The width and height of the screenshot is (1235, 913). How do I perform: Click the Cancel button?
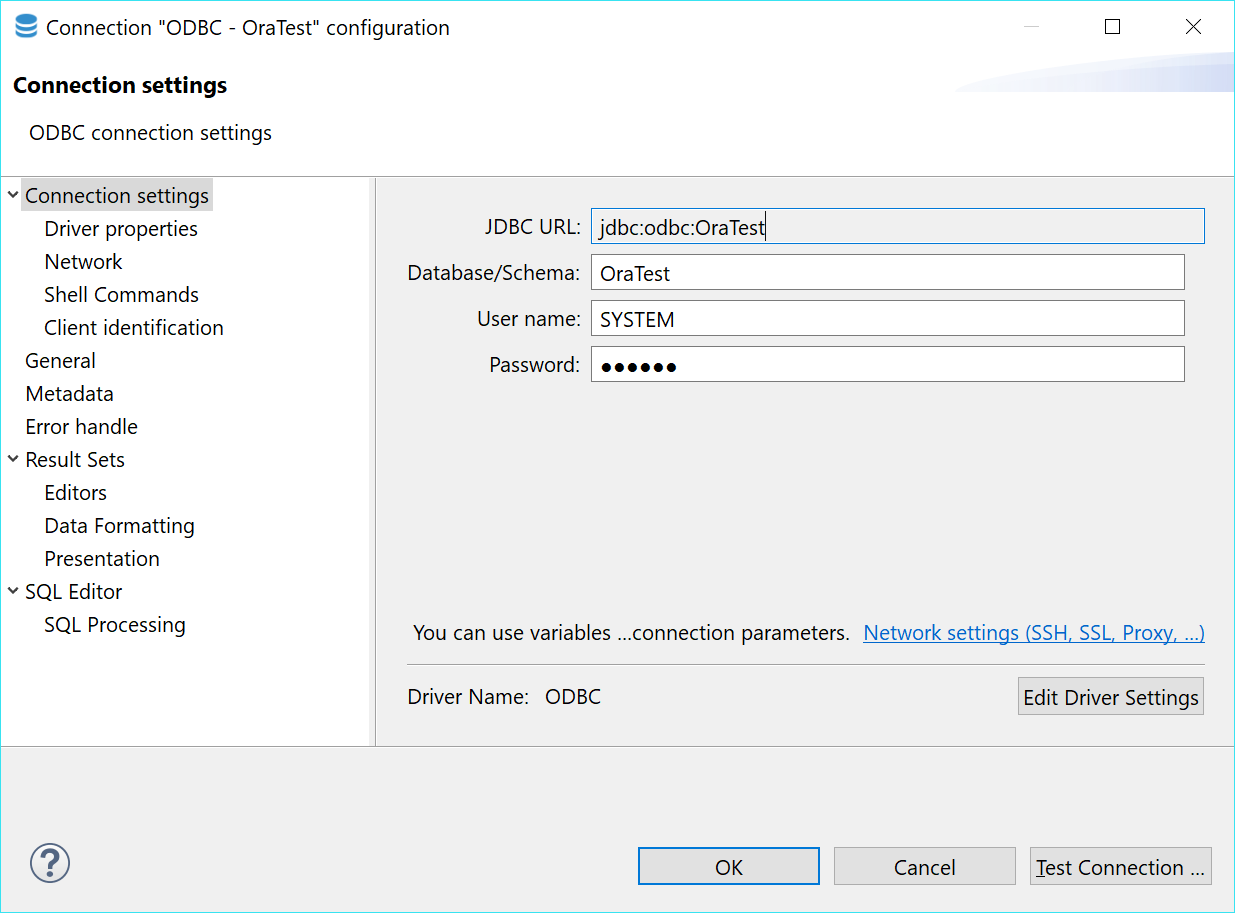point(925,866)
